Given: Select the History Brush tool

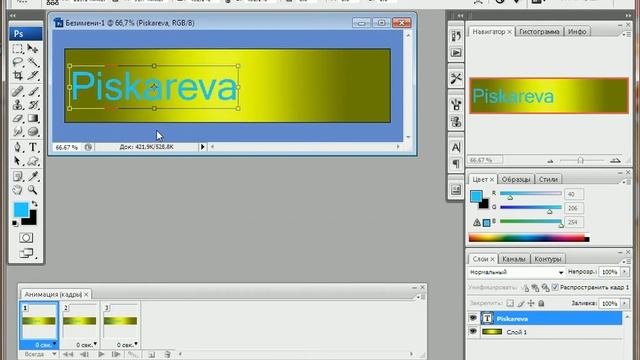Looking at the screenshot, I should [33, 104].
